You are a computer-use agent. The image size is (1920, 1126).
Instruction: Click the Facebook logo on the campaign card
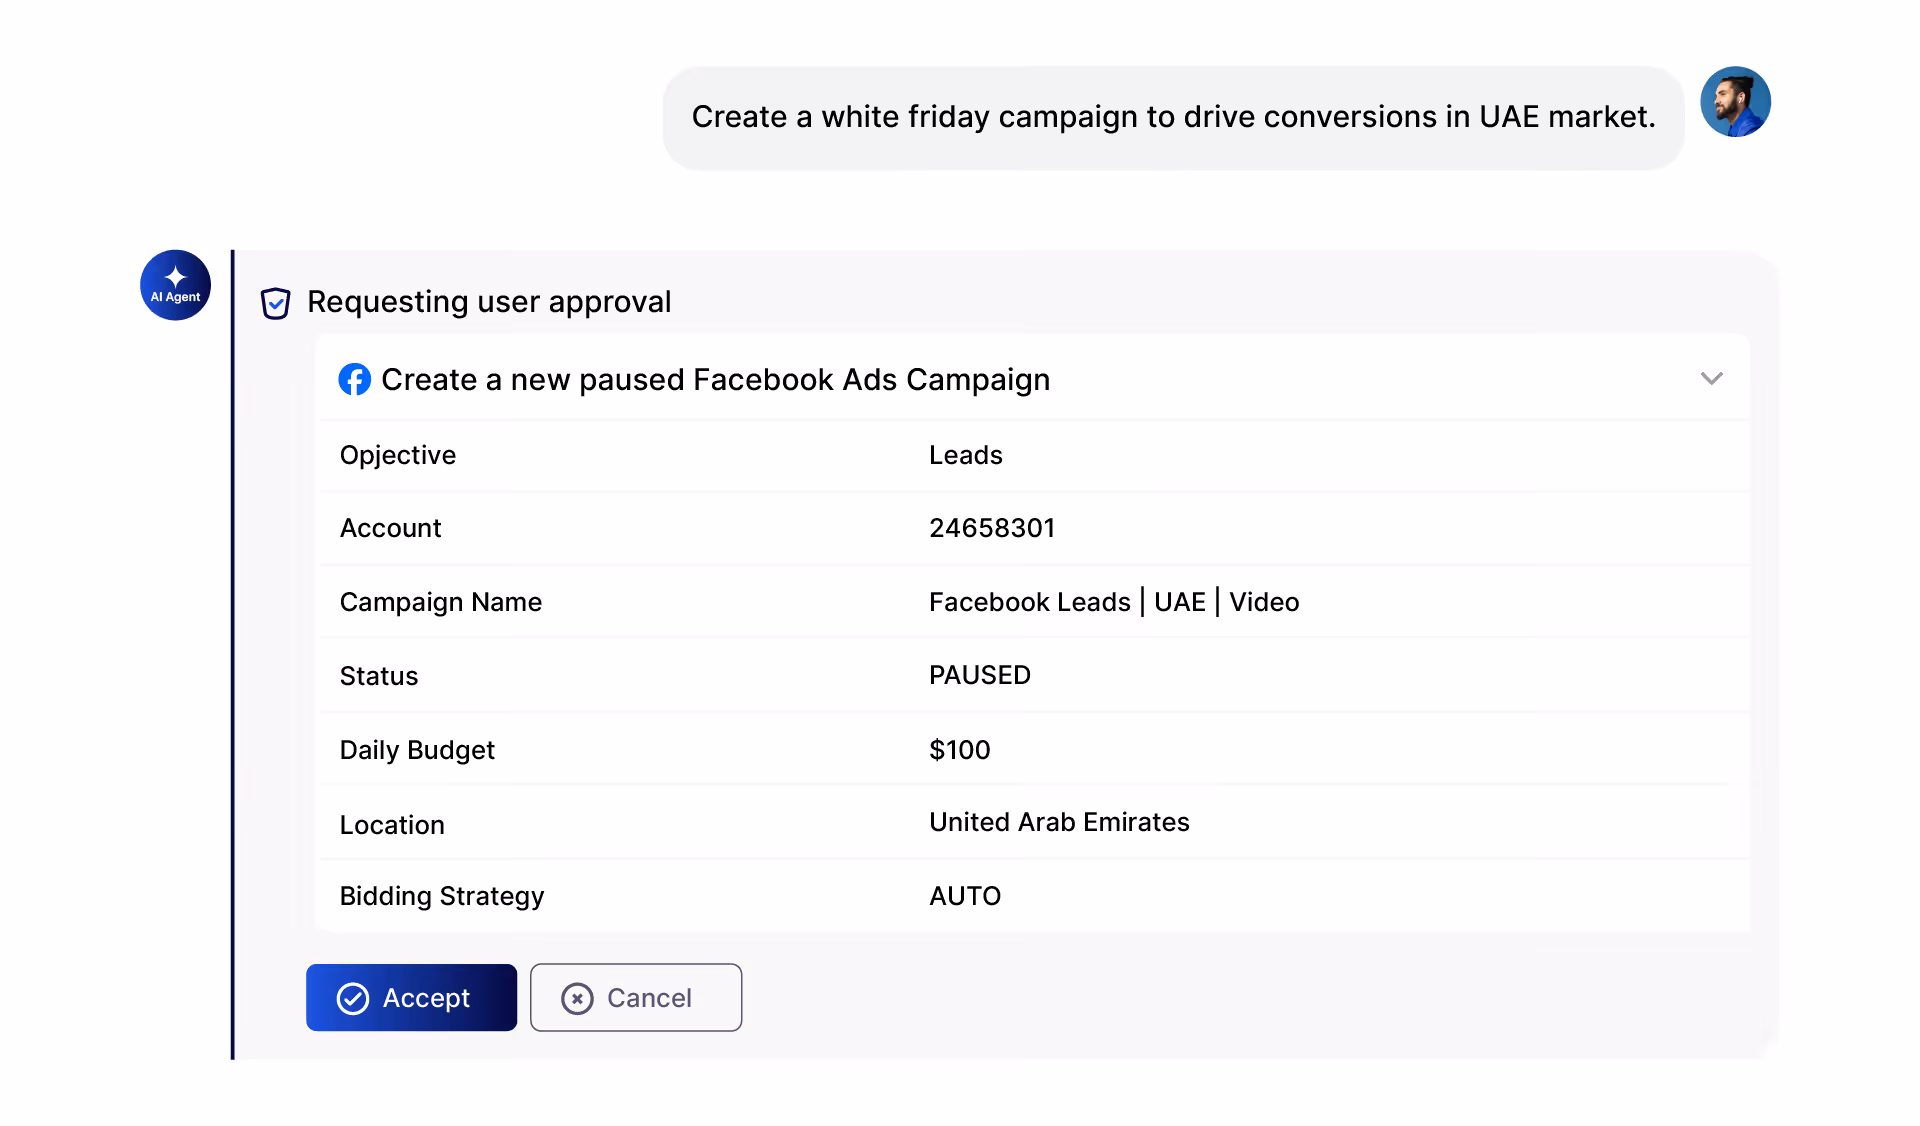coord(355,380)
